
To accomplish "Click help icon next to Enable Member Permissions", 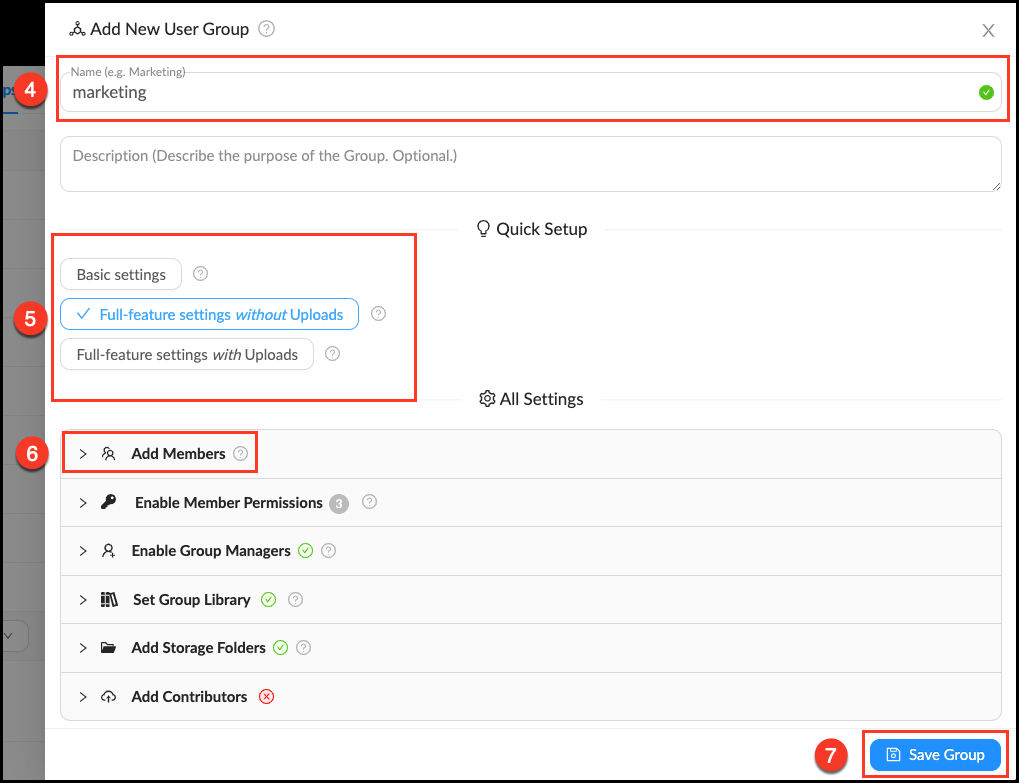I will pyautogui.click(x=369, y=502).
